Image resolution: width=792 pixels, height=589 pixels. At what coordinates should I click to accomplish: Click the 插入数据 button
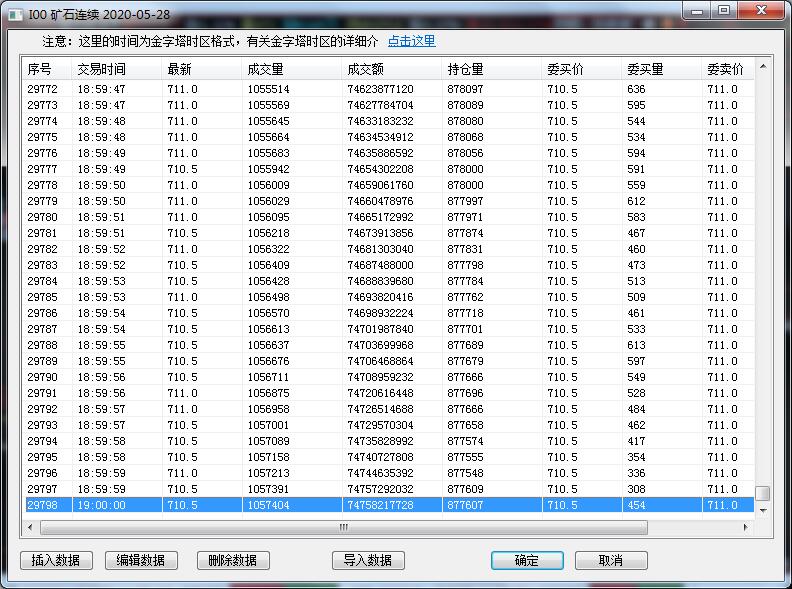click(56, 560)
